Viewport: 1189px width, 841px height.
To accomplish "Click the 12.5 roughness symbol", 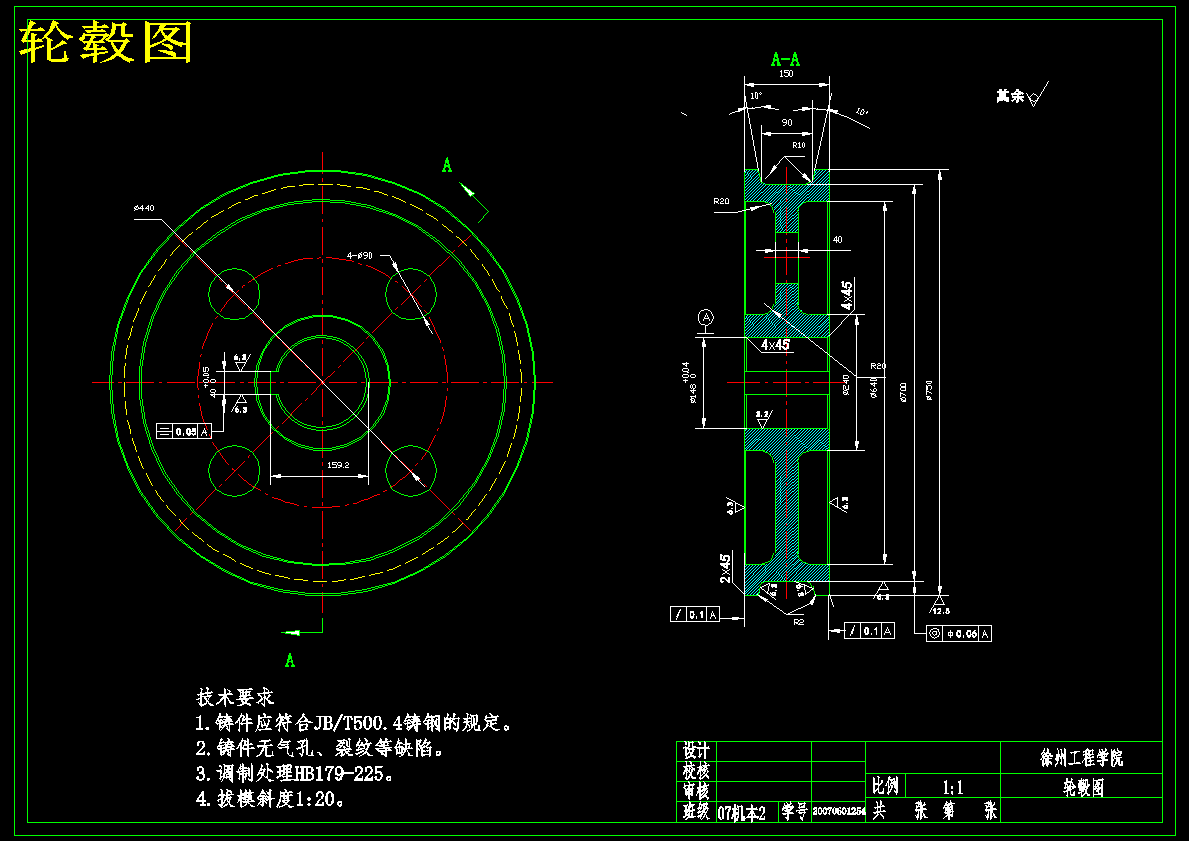I will point(940,604).
